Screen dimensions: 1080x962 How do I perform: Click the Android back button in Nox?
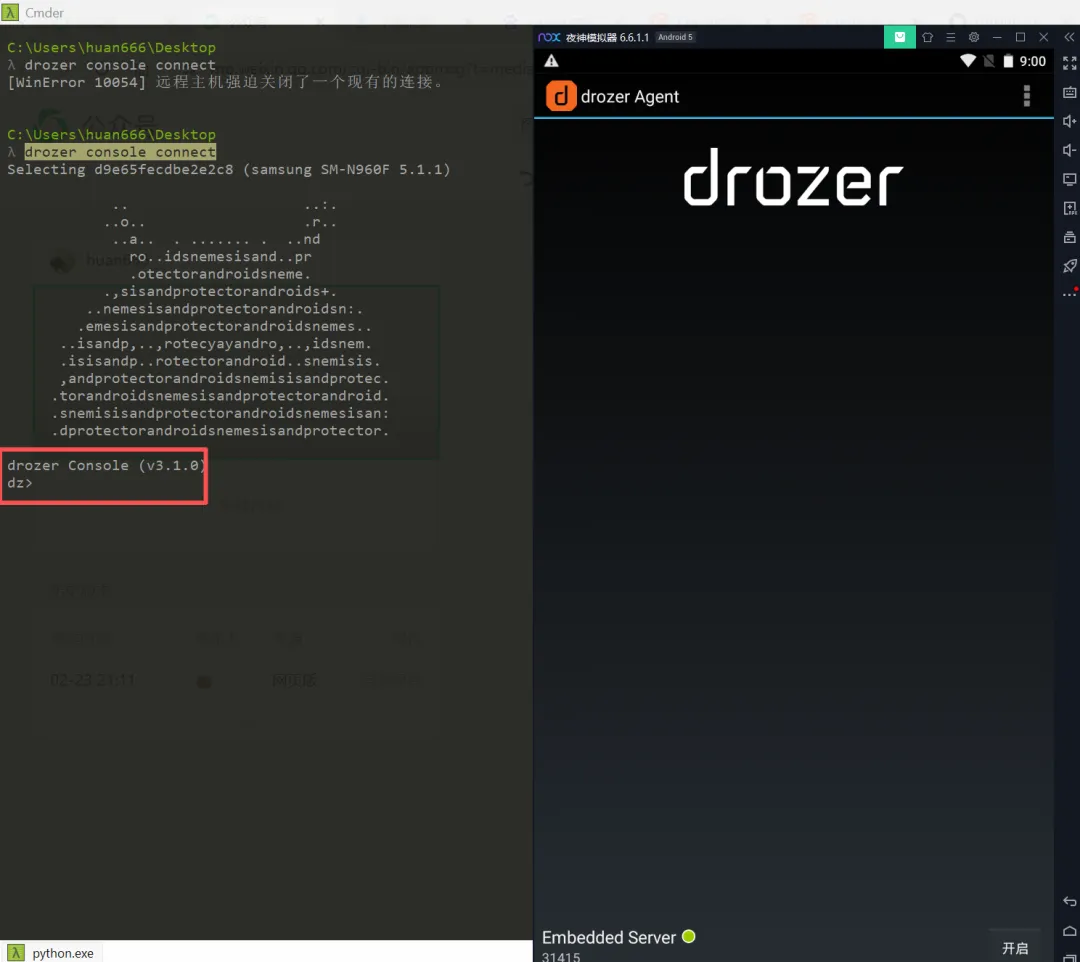(x=1069, y=901)
